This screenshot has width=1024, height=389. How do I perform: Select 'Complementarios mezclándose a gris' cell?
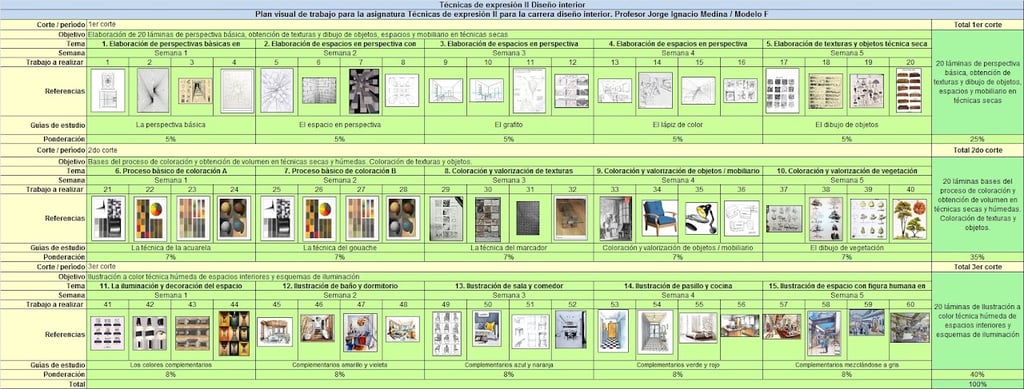[847, 365]
